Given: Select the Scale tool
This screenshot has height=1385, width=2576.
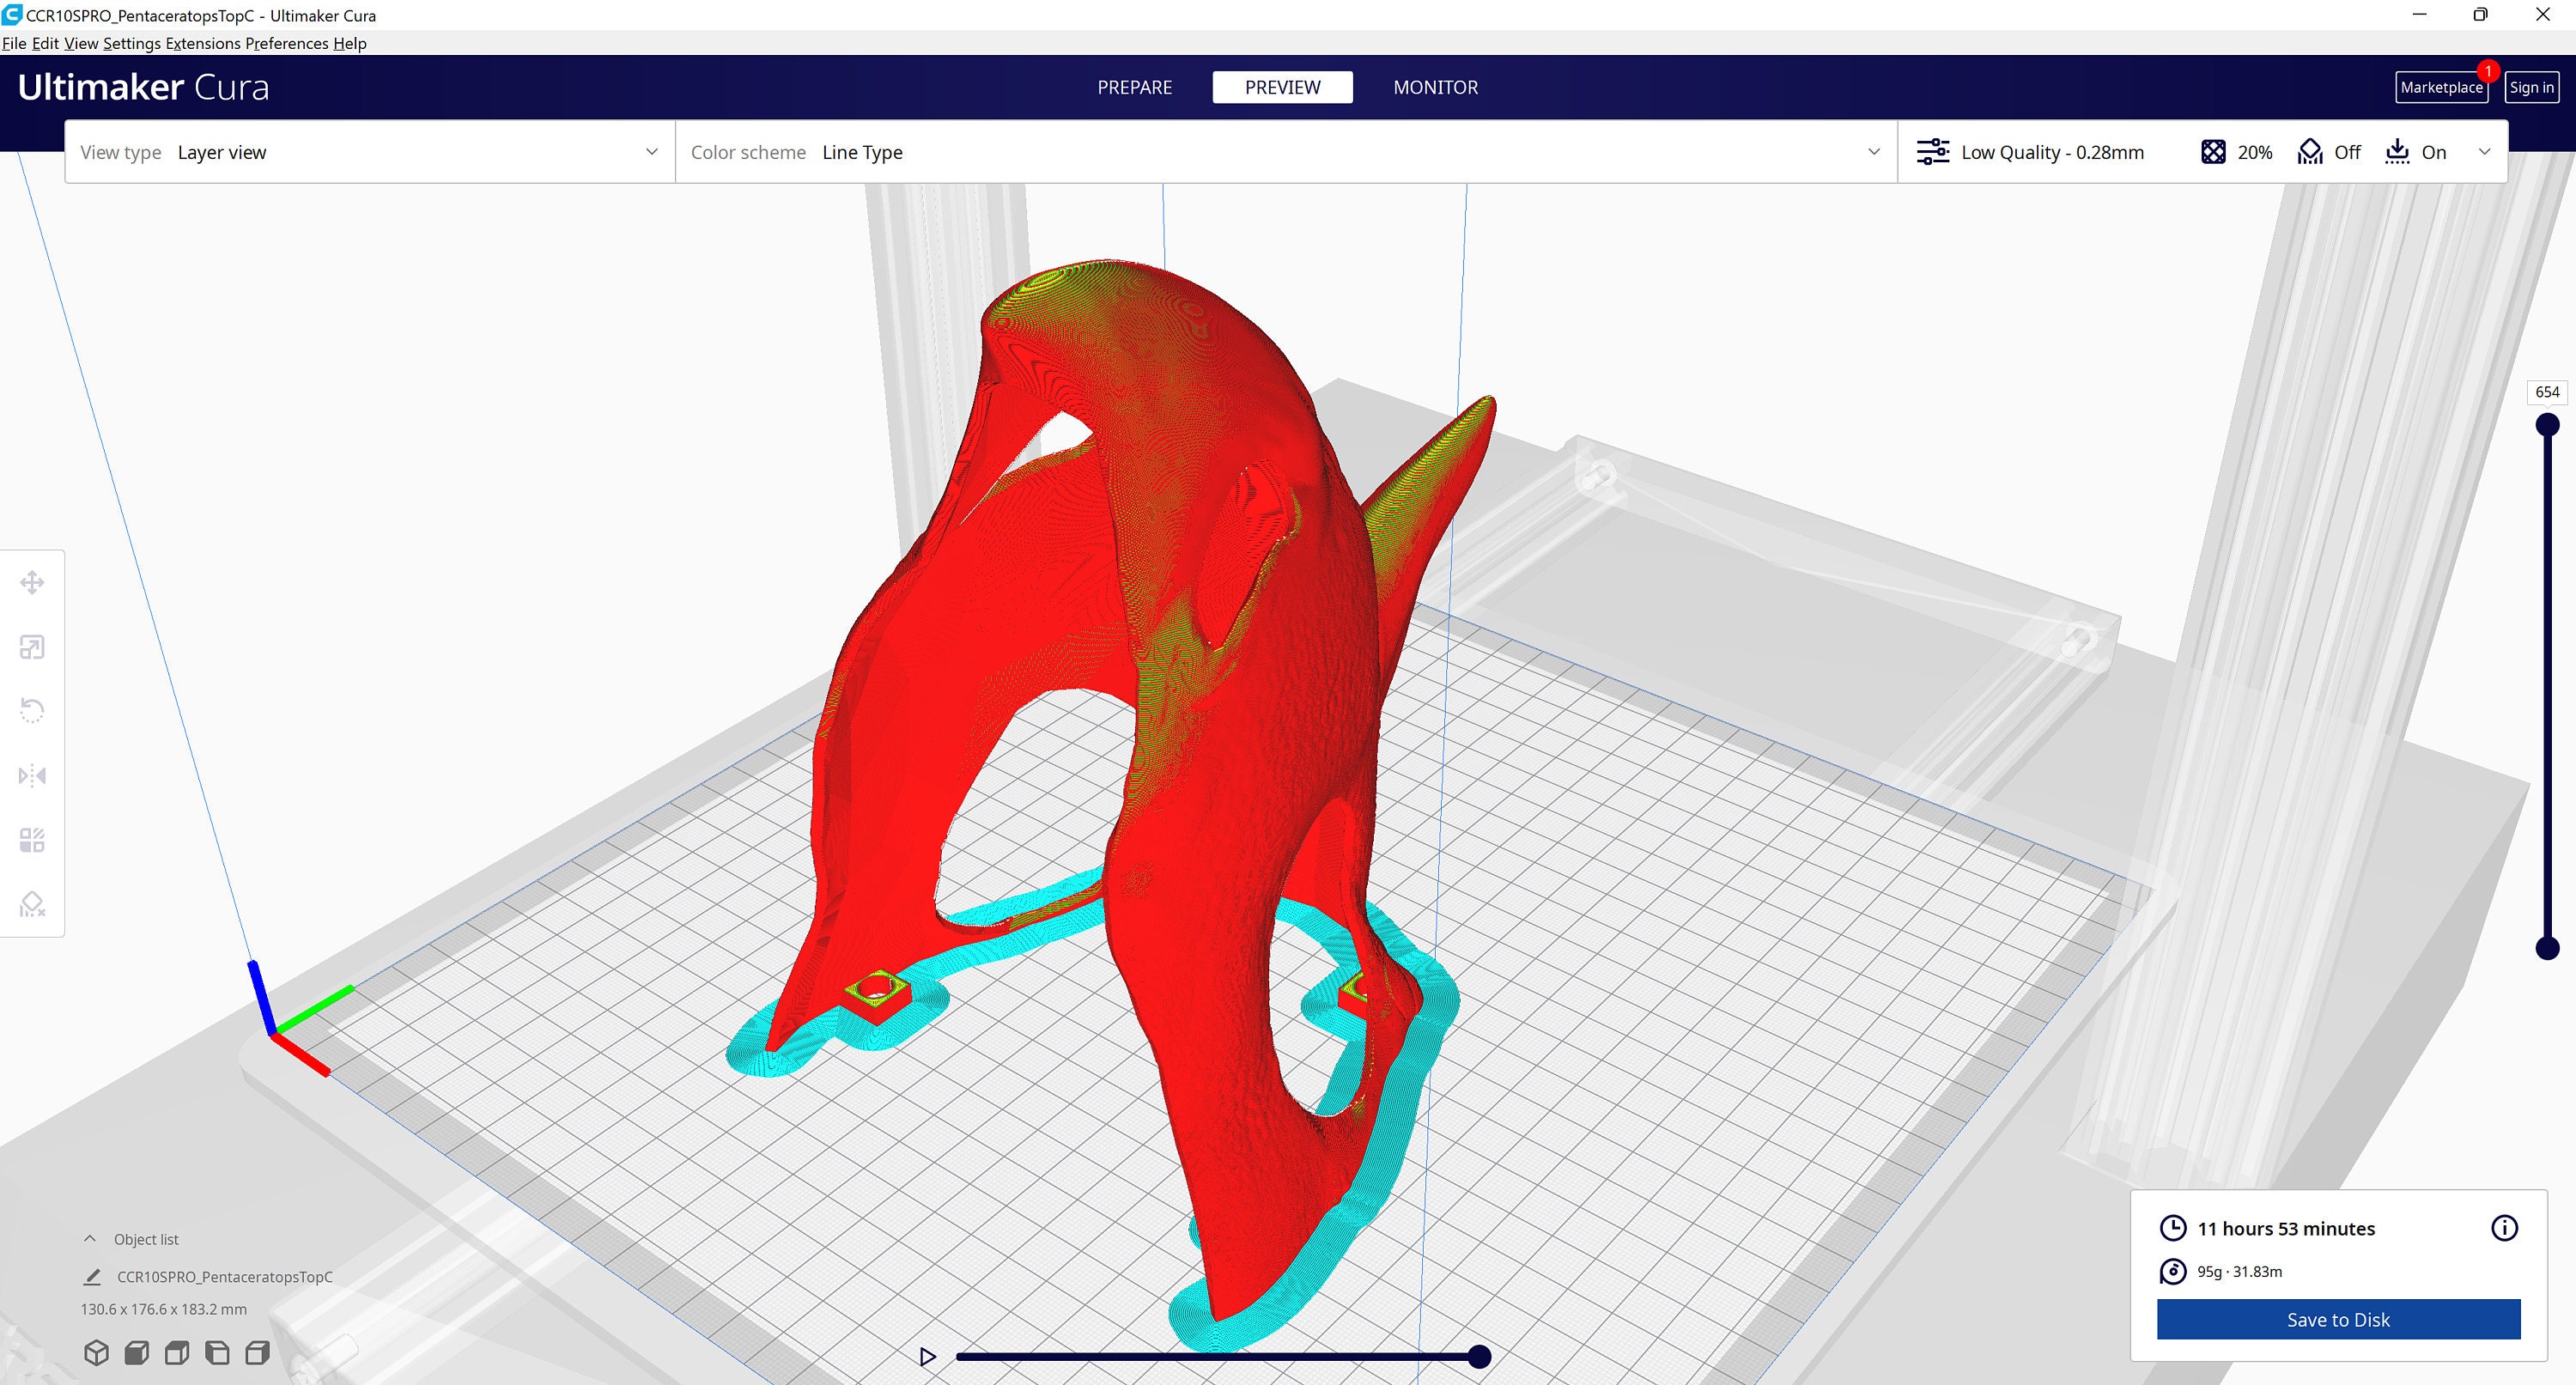Looking at the screenshot, I should (x=33, y=646).
